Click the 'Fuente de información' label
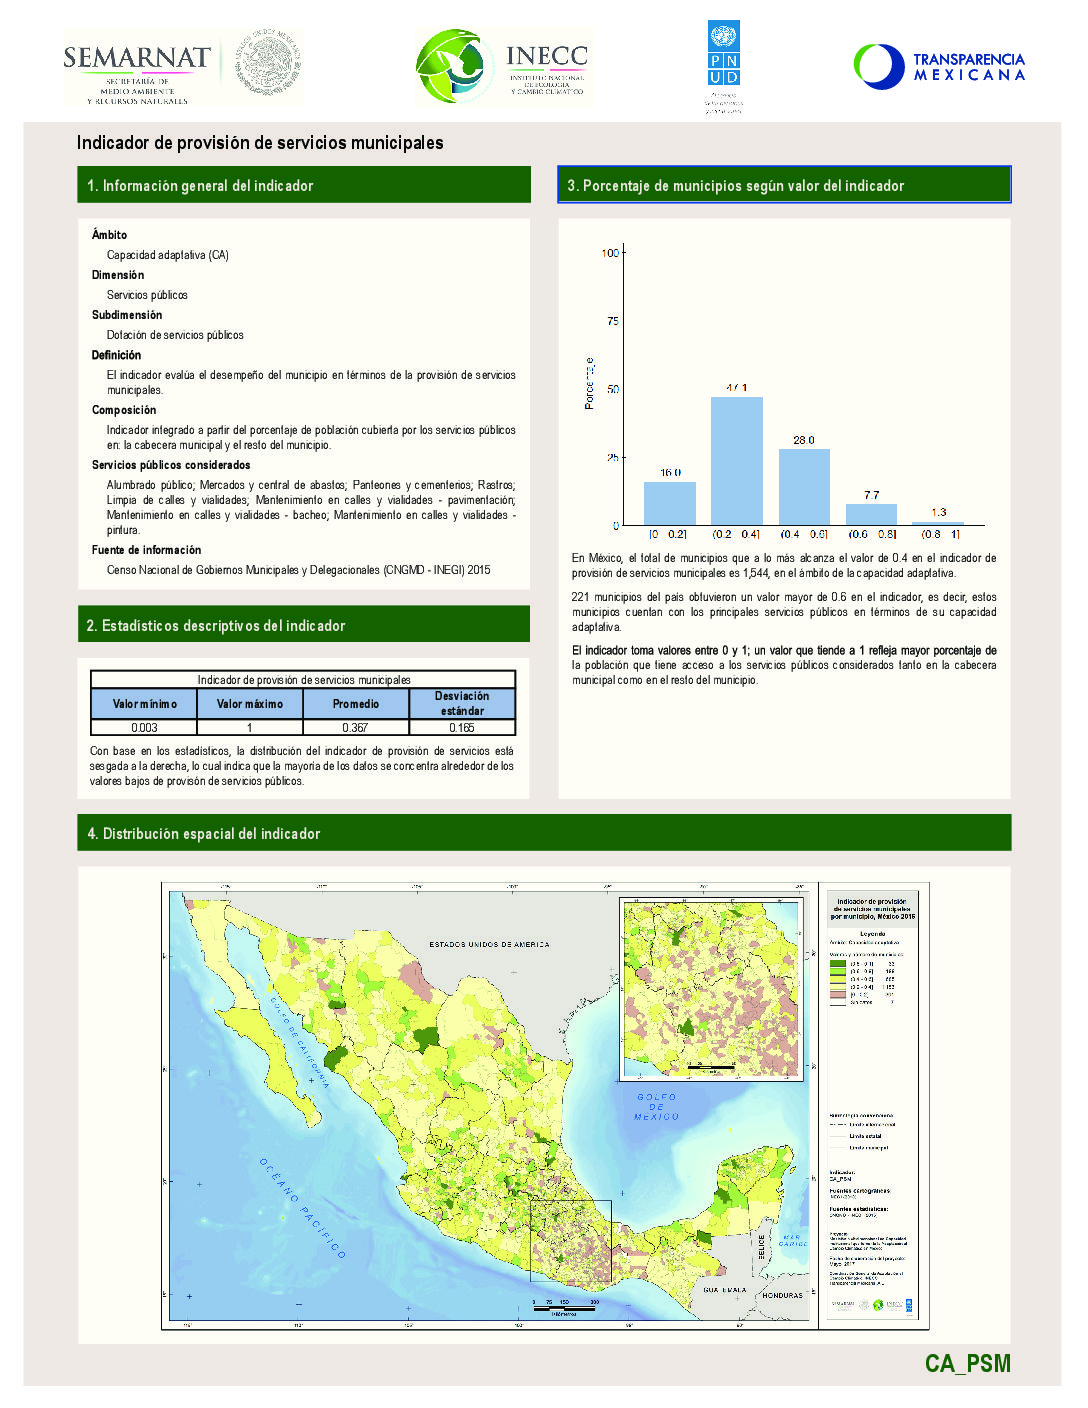The height and width of the screenshot is (1408, 1088). pos(147,550)
